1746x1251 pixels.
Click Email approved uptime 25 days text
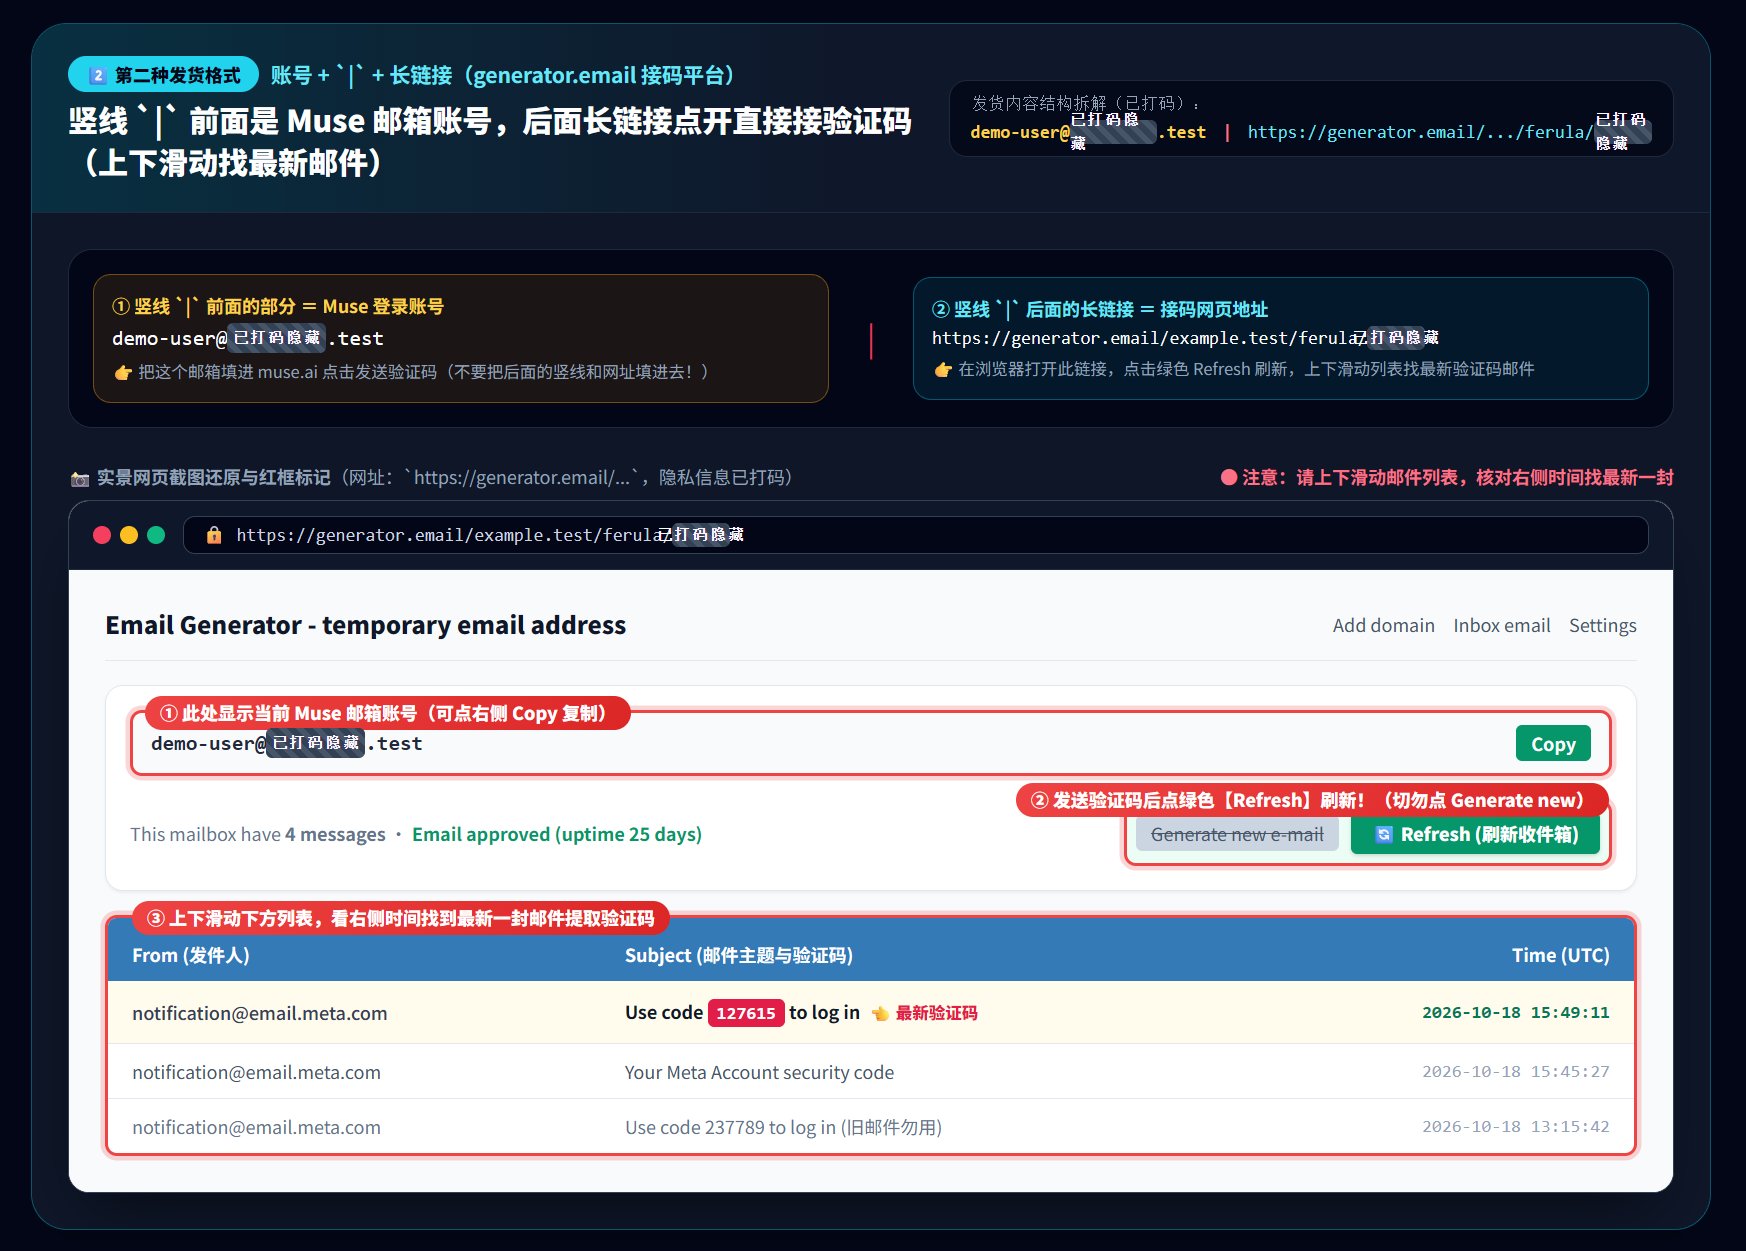pyautogui.click(x=557, y=834)
